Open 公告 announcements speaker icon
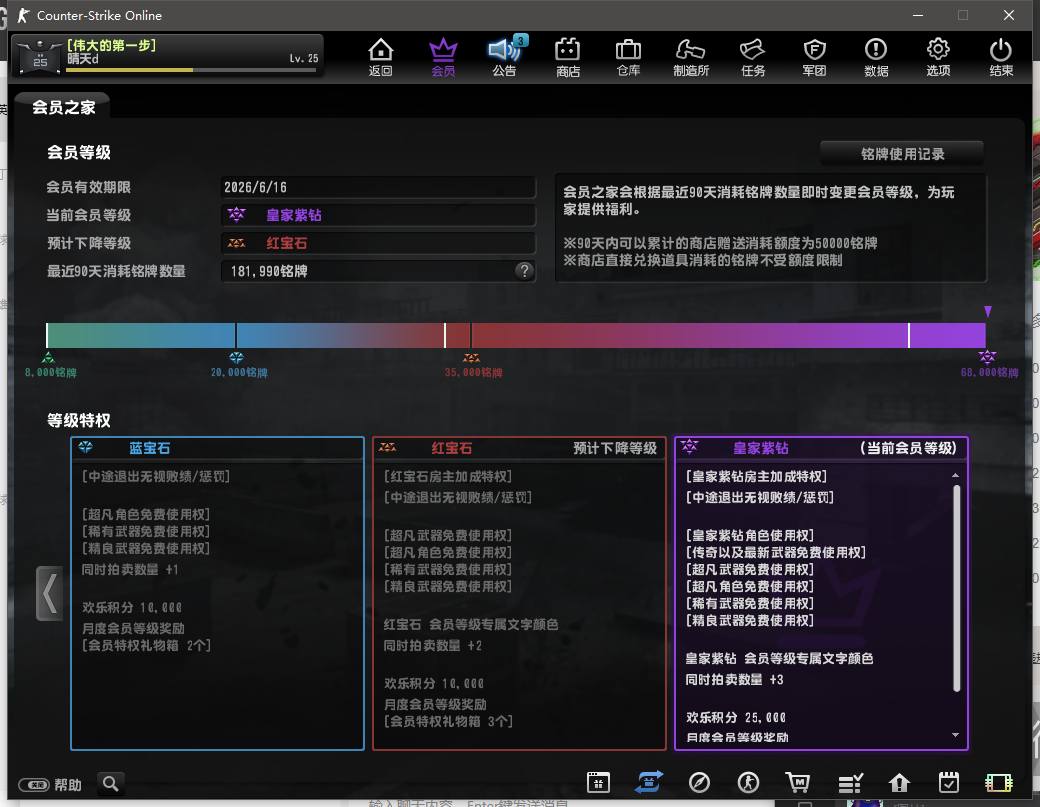 [x=505, y=57]
